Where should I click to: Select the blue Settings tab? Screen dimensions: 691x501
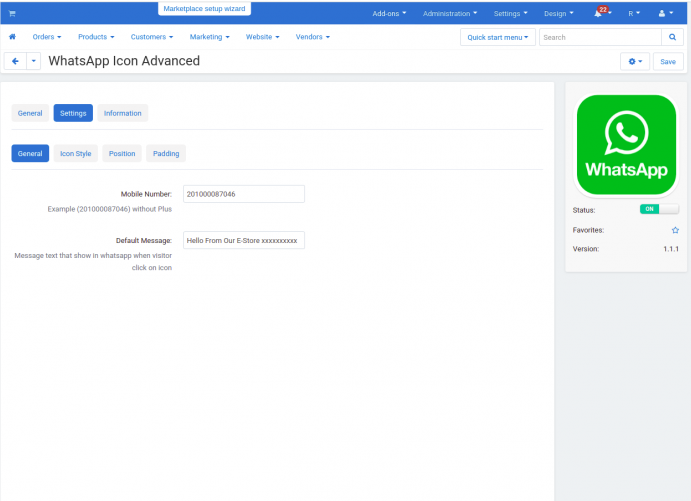(73, 113)
